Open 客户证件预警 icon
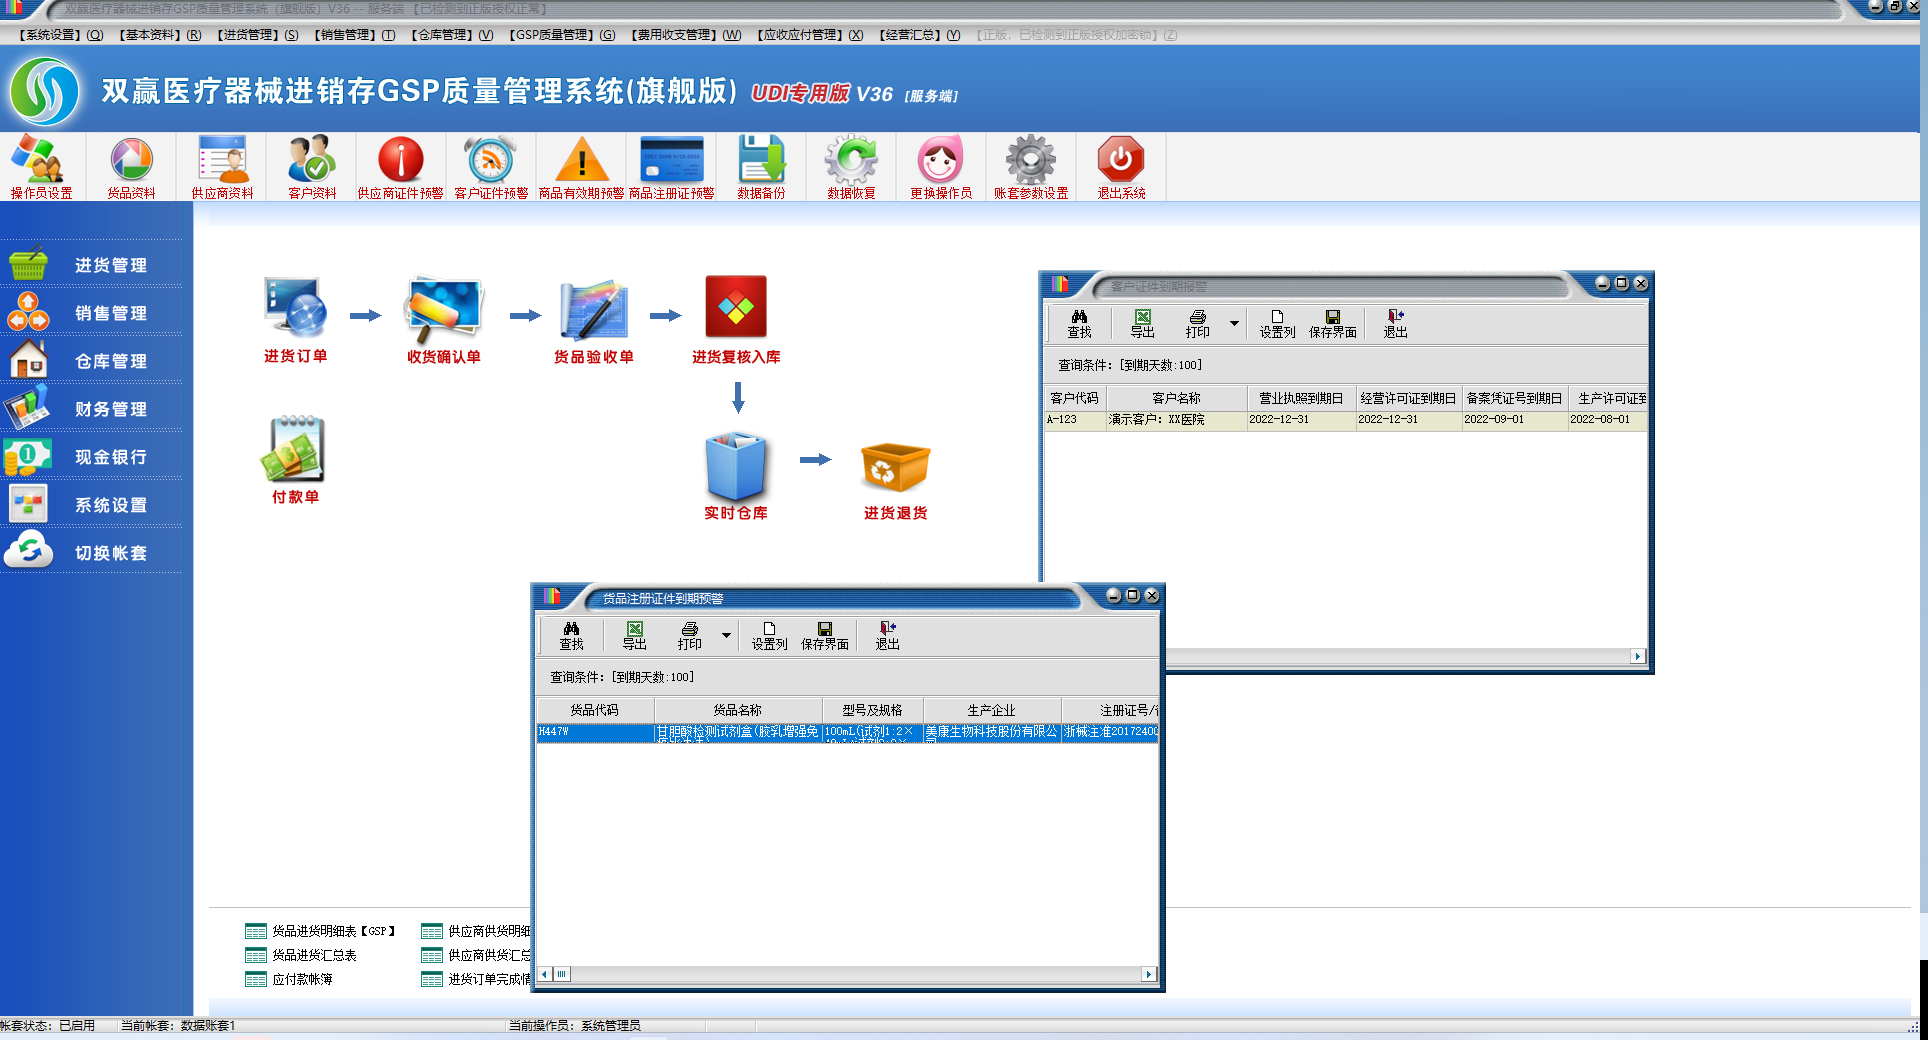This screenshot has height=1040, width=1928. (491, 167)
